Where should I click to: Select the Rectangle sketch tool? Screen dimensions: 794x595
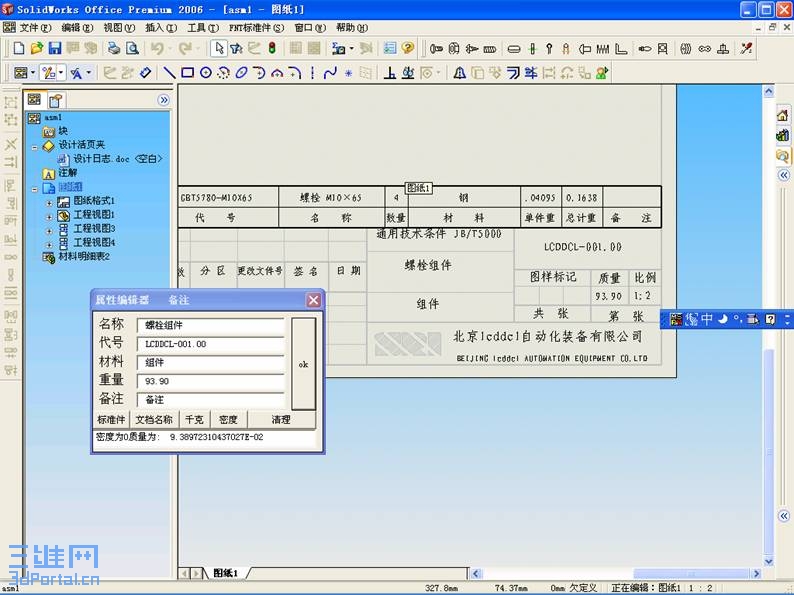click(187, 73)
